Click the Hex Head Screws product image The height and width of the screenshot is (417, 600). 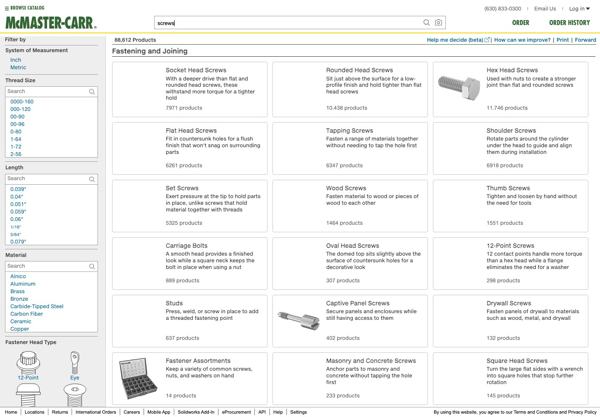[459, 86]
